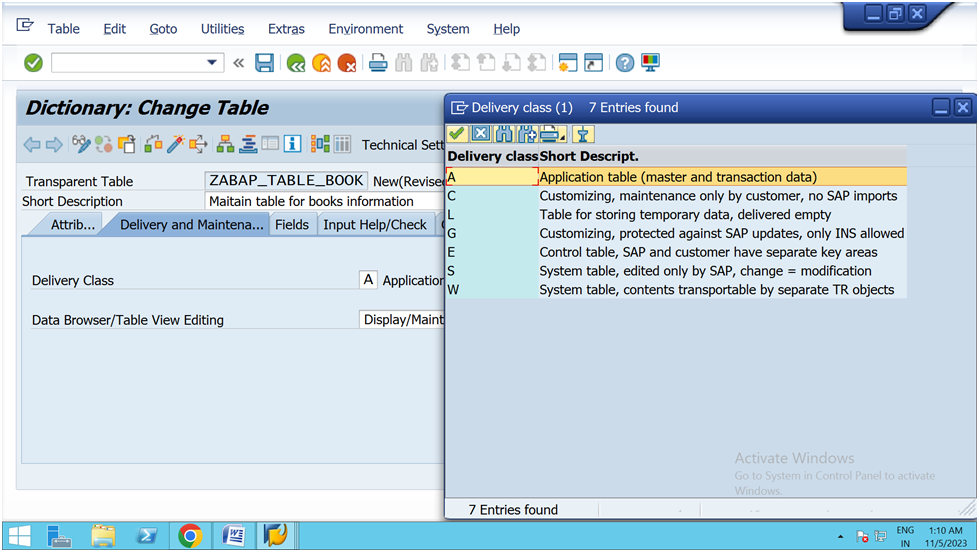Click the Generate Shortcut icon

(593, 62)
